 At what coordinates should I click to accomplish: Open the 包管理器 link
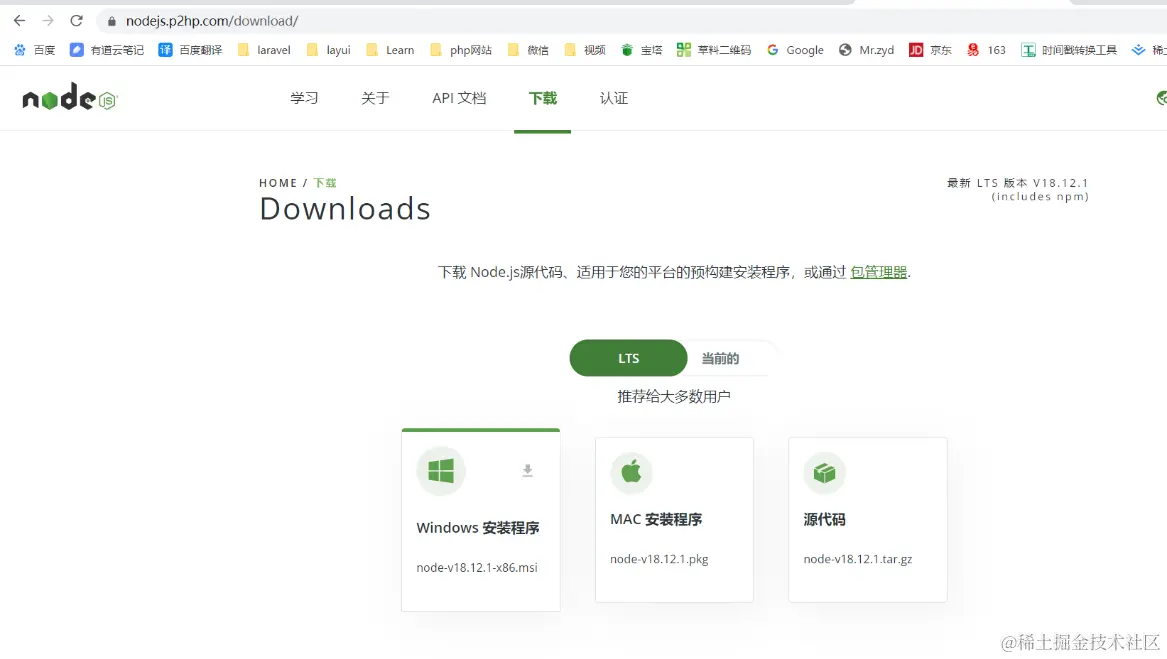[x=878, y=273]
